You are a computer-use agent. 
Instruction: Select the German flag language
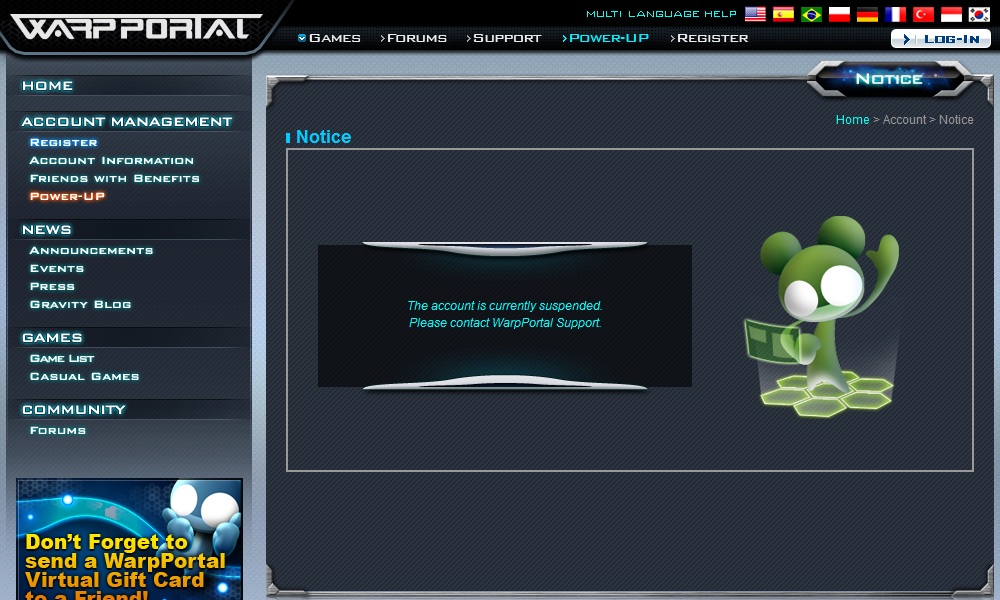867,14
